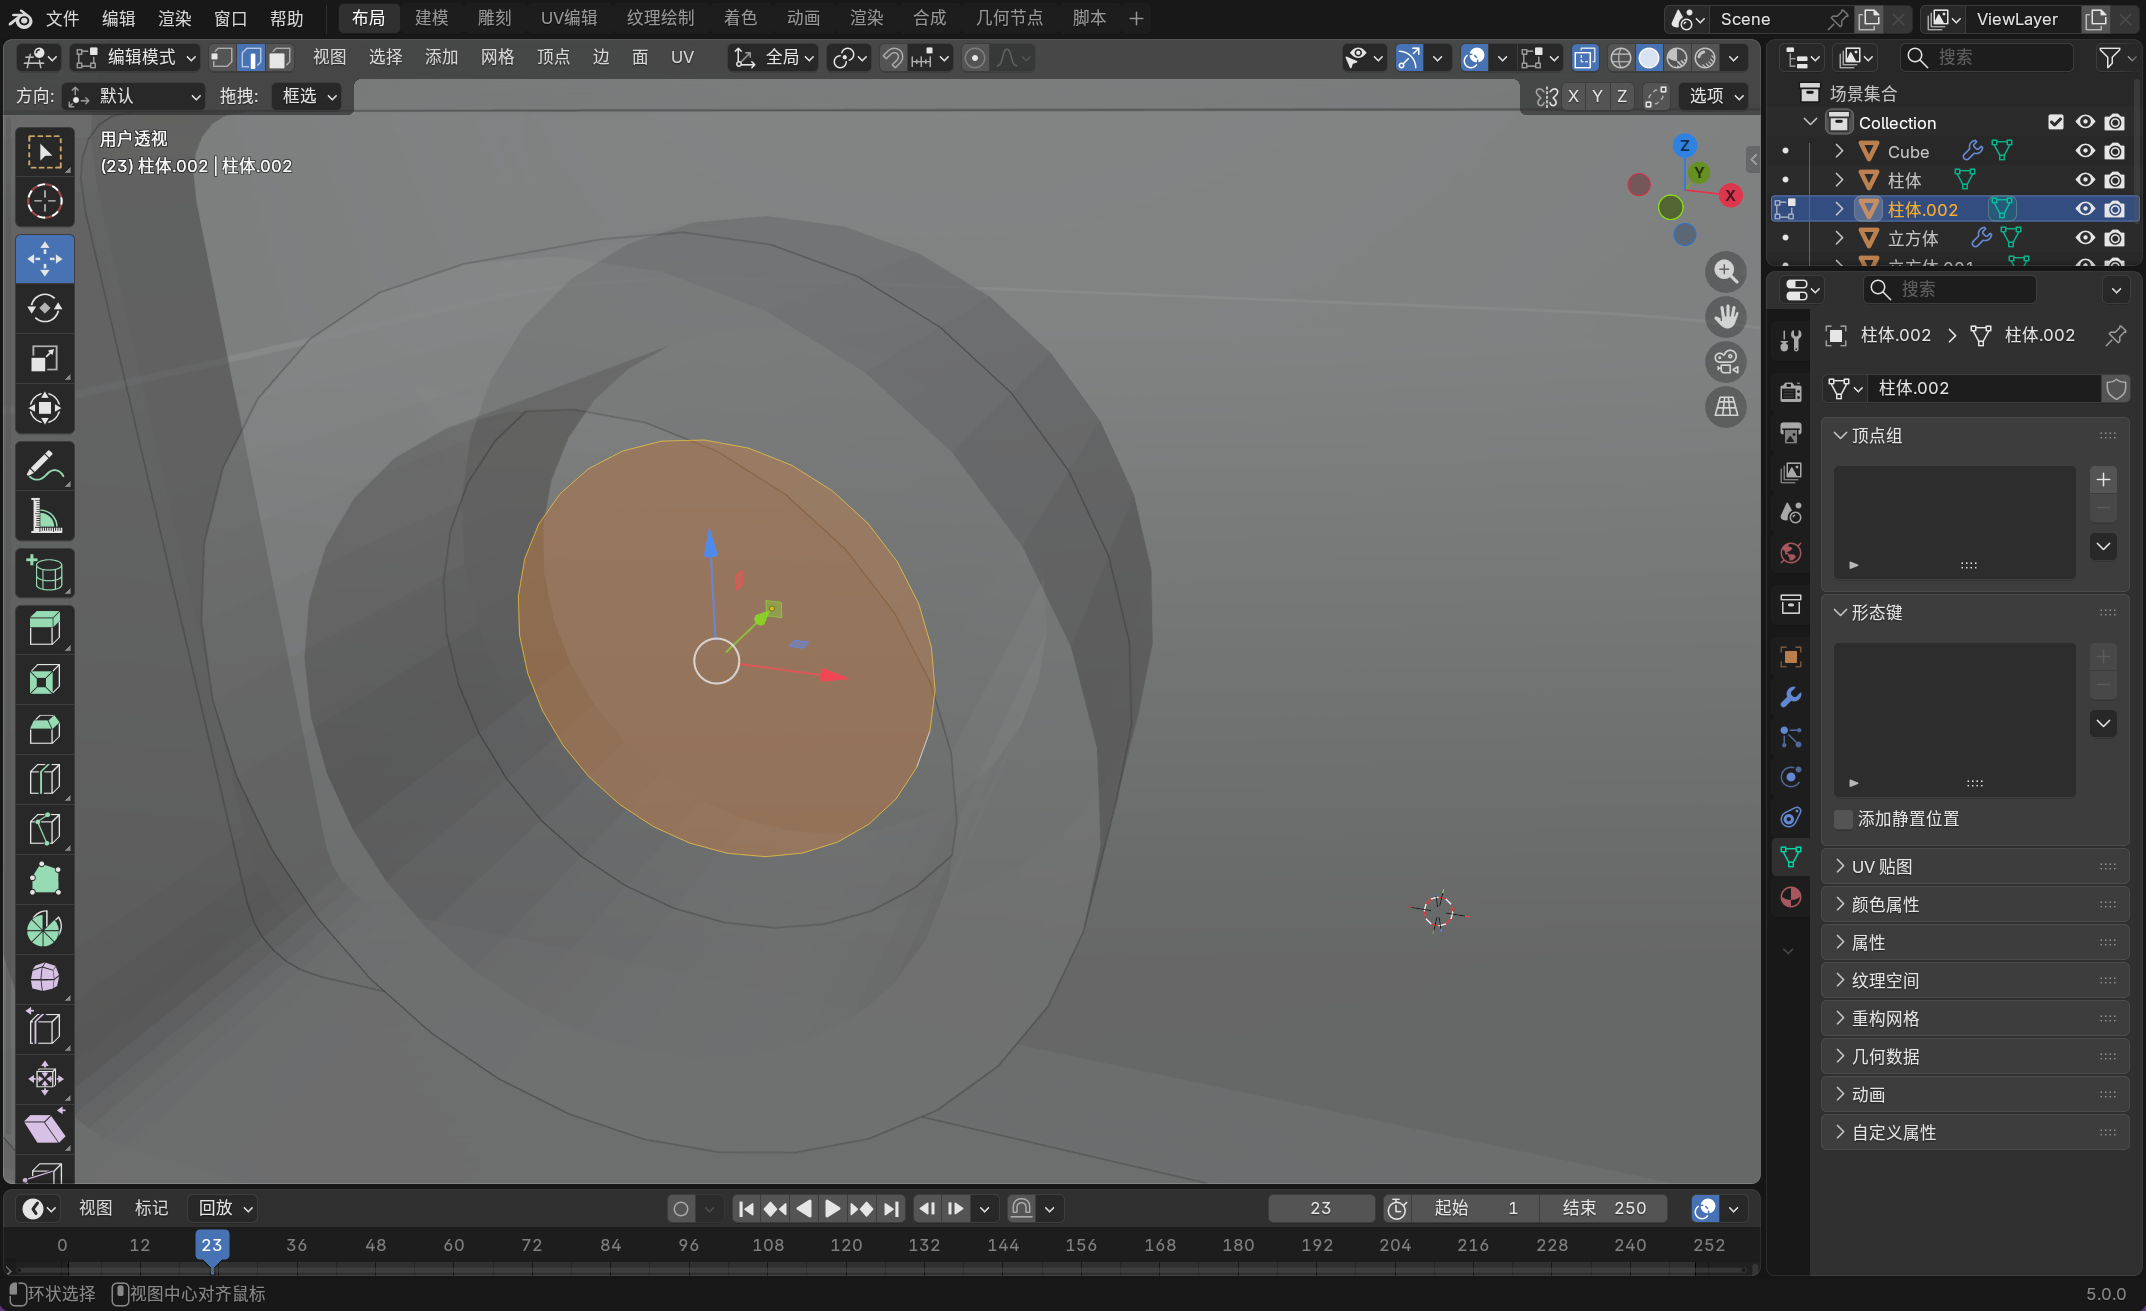Hide Cube object with eye icon
The image size is (2146, 1311).
(x=2084, y=151)
